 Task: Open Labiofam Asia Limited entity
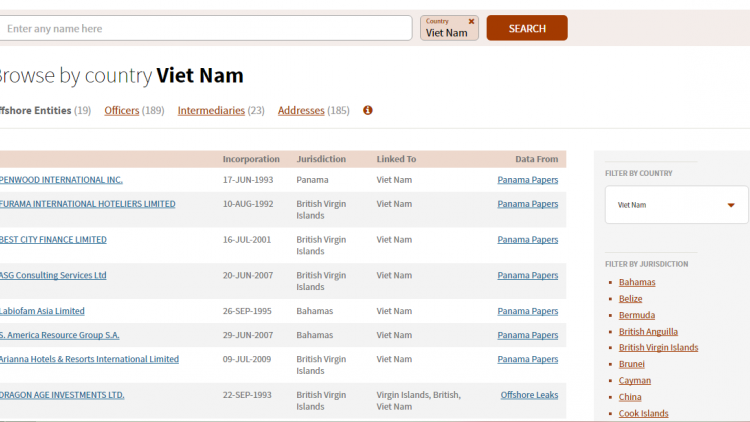click(x=42, y=311)
